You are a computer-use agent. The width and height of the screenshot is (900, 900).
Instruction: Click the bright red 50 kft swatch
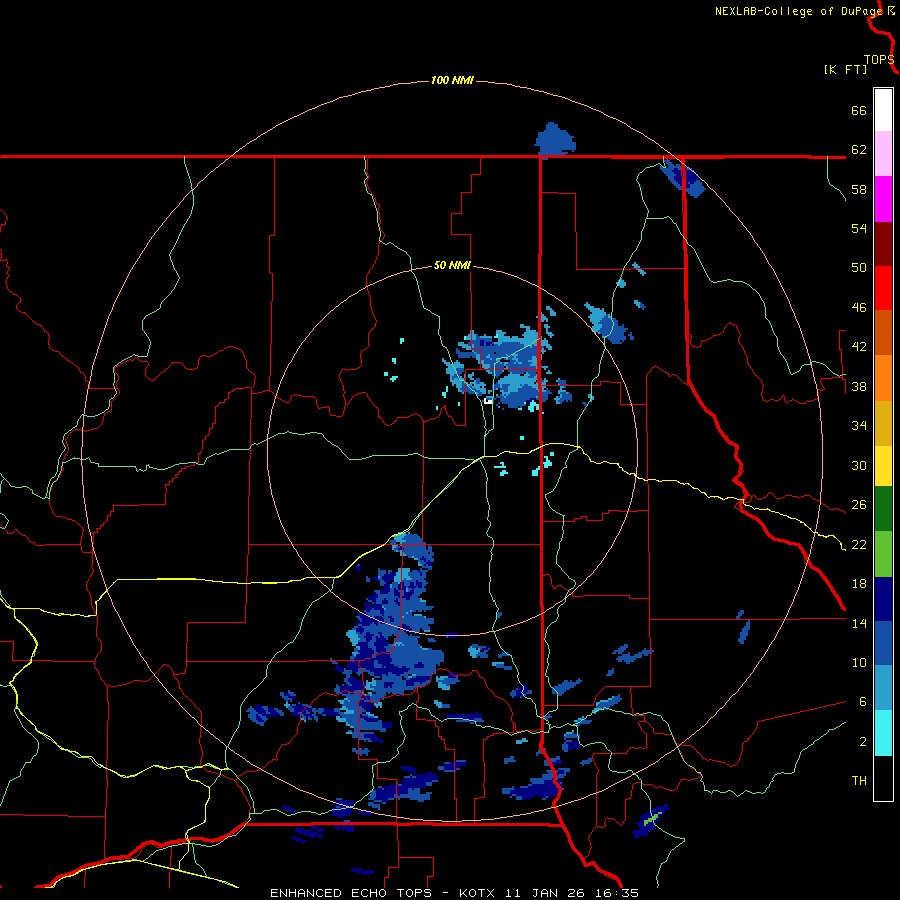tap(883, 288)
